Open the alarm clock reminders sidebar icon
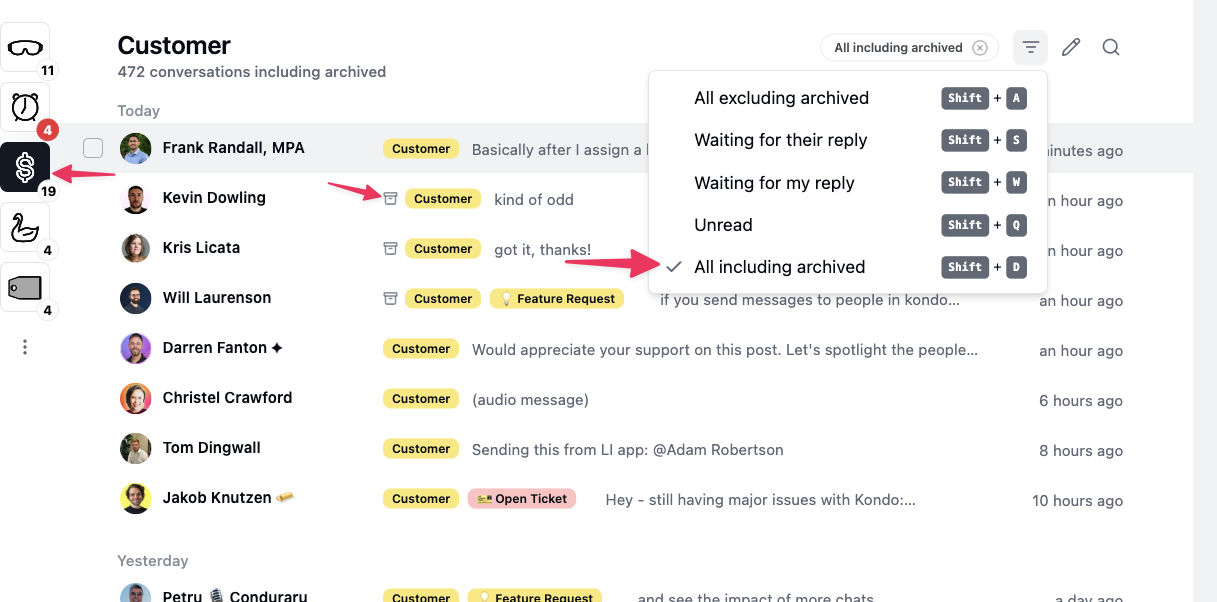1217x602 pixels. tap(25, 107)
